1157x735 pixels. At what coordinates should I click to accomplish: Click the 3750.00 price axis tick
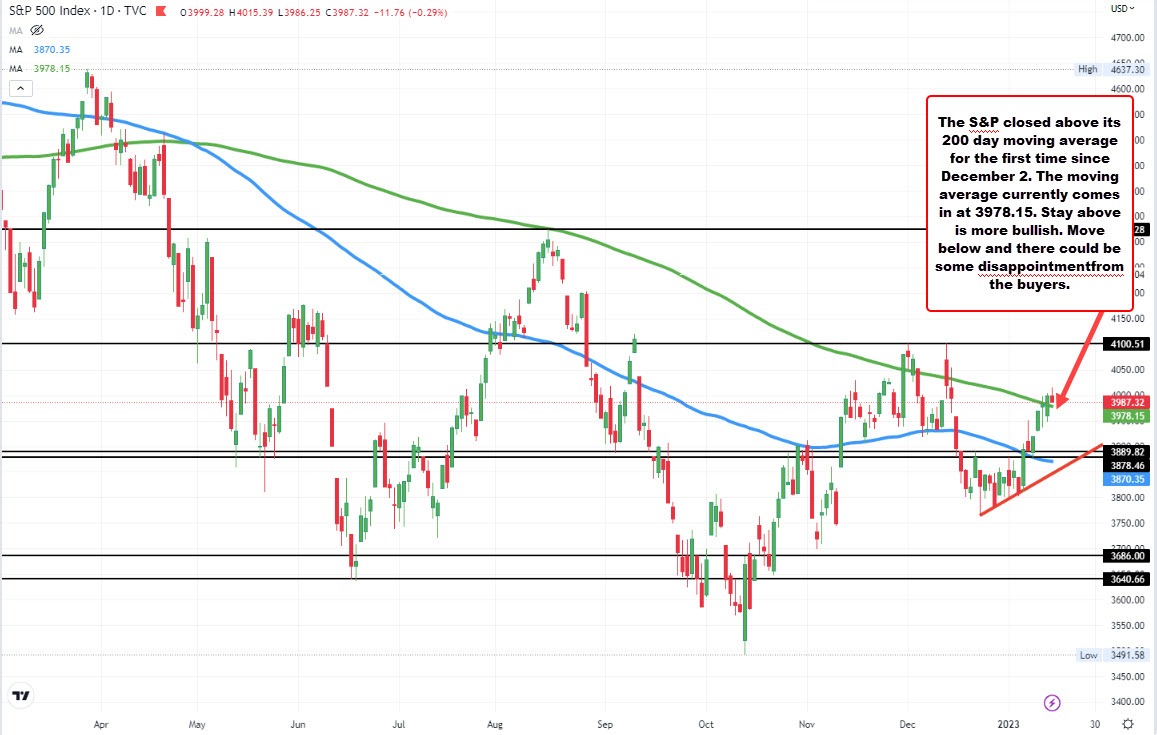click(x=1128, y=523)
